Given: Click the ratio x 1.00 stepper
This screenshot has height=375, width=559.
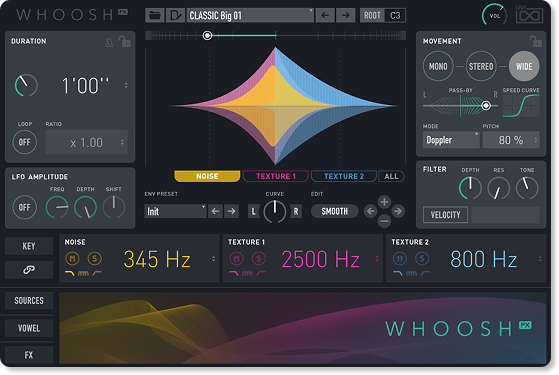Looking at the screenshot, I should [x=122, y=142].
